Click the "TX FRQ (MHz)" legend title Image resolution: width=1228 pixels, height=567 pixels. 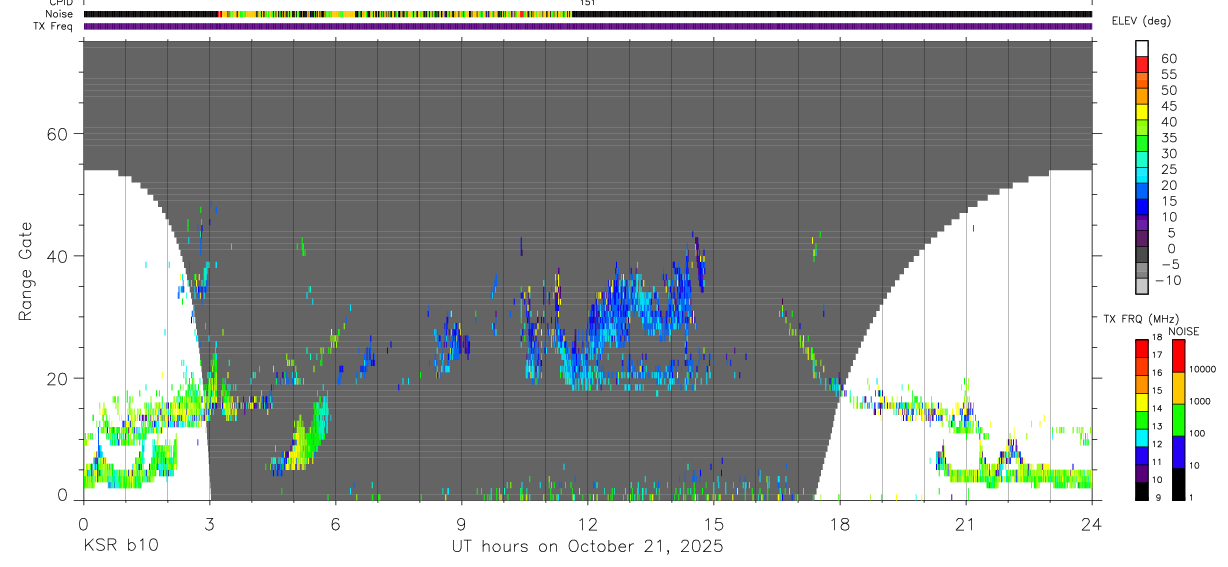pos(1140,319)
